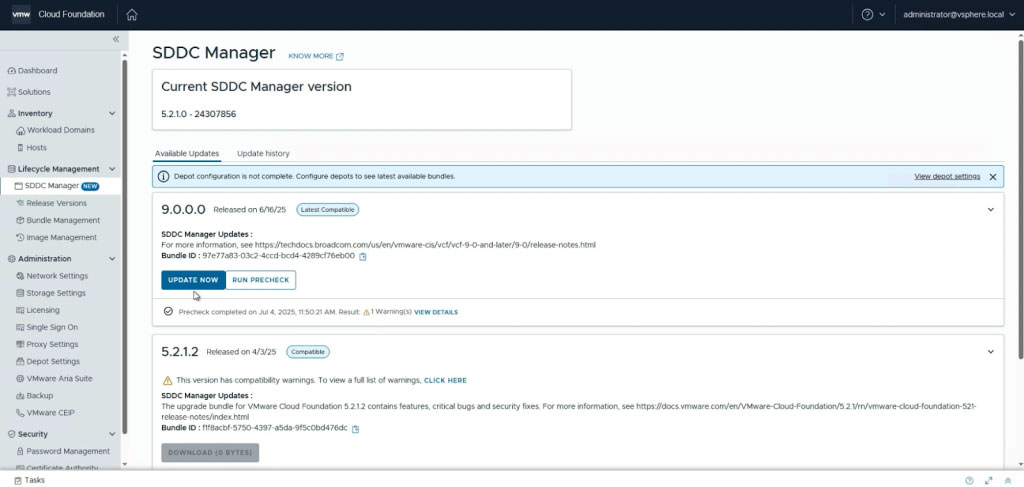
Task: Open Solutions from the sidebar
Action: pyautogui.click(x=34, y=92)
